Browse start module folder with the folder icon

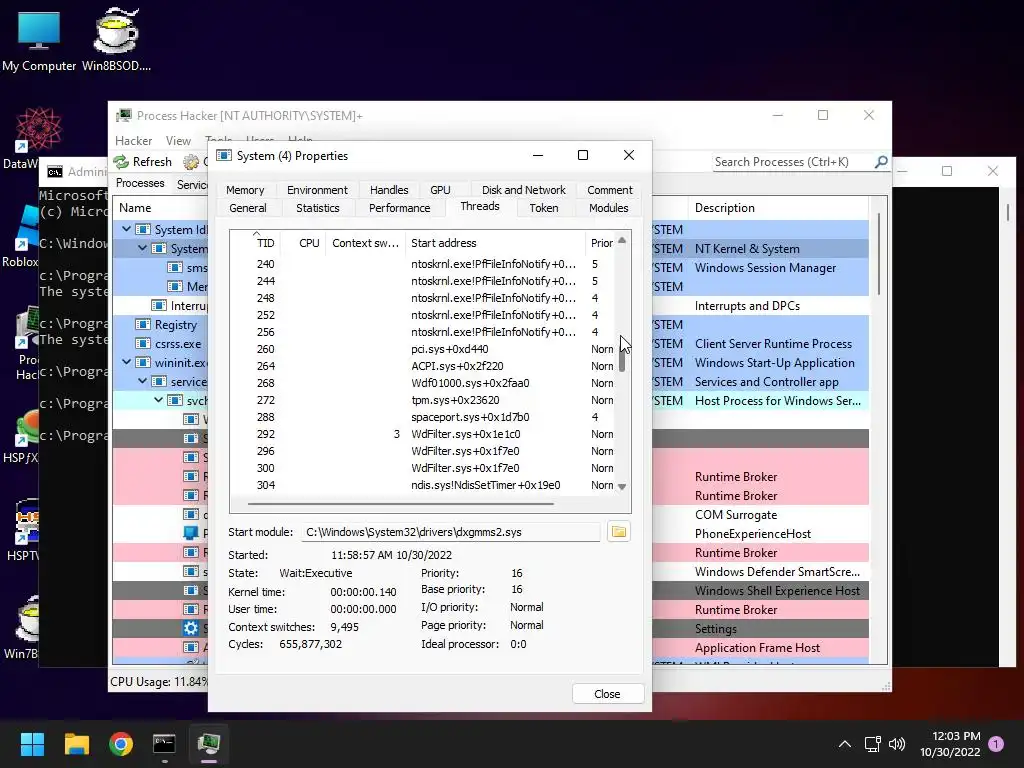point(618,532)
